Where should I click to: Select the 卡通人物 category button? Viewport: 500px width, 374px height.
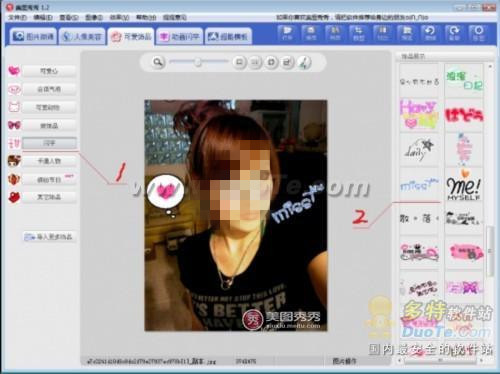49,161
